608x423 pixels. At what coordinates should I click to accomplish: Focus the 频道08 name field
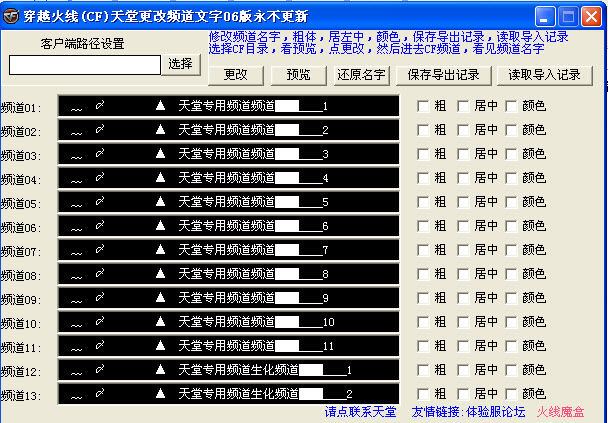pos(228,274)
